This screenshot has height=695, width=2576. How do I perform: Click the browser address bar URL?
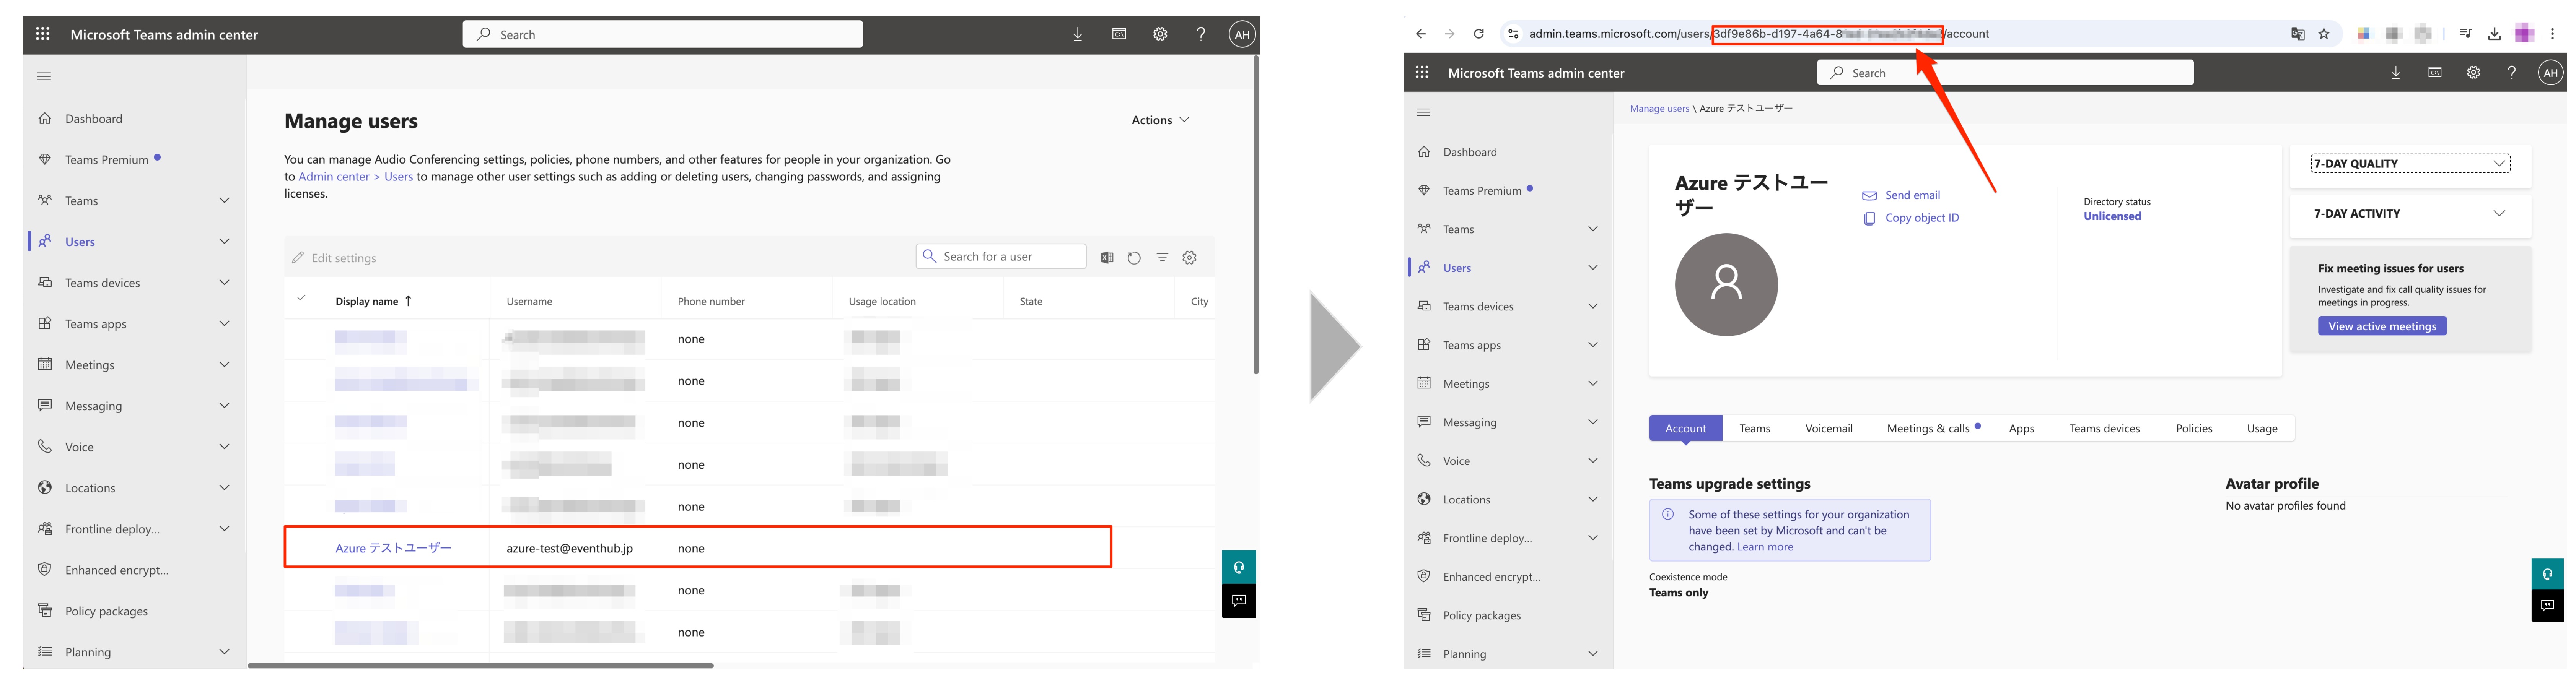point(1758,34)
